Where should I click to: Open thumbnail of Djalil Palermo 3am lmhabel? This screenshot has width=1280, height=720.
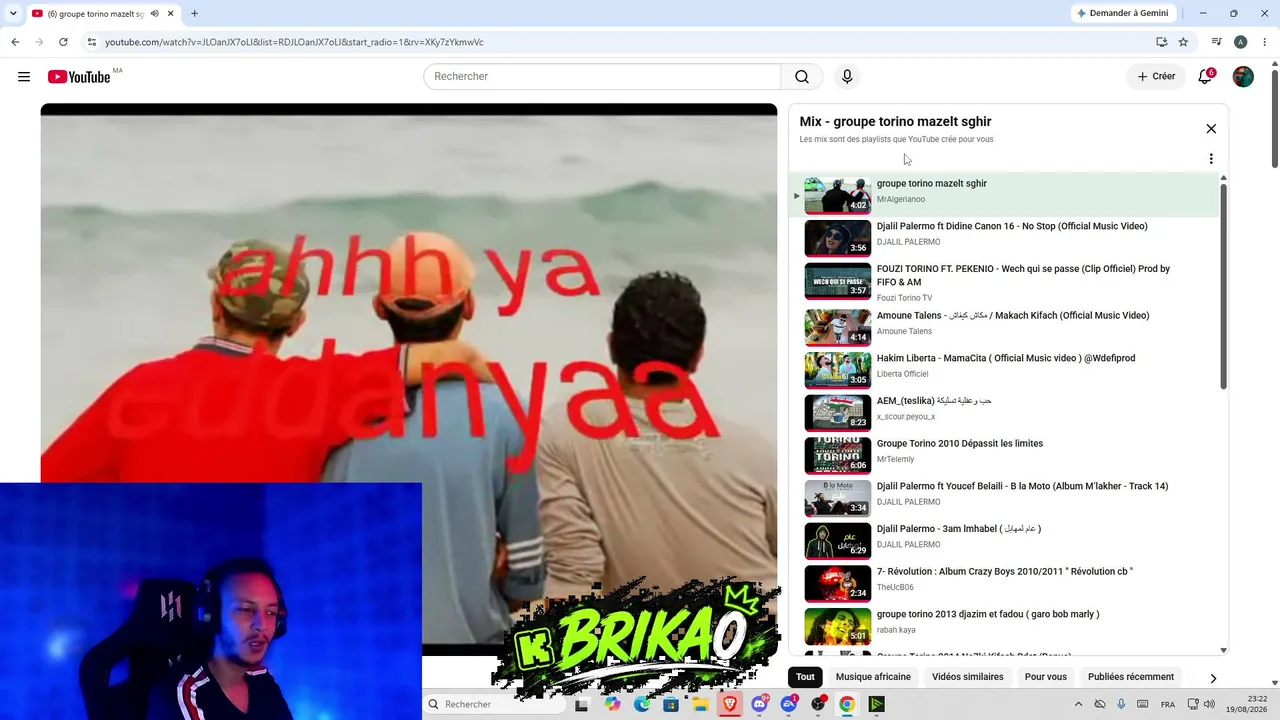coord(838,541)
